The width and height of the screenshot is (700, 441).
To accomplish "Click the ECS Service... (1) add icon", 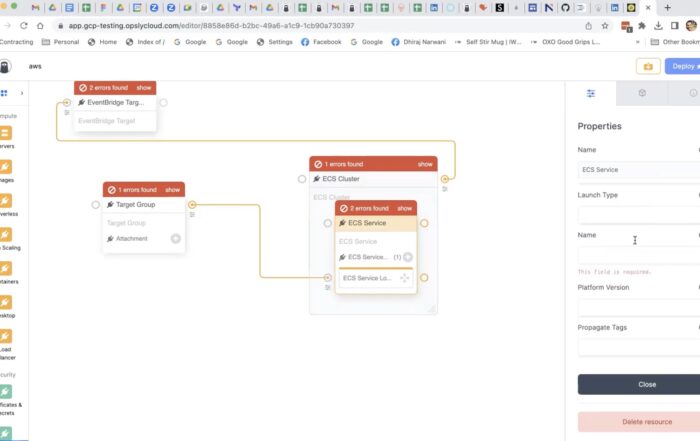I will pyautogui.click(x=408, y=257).
